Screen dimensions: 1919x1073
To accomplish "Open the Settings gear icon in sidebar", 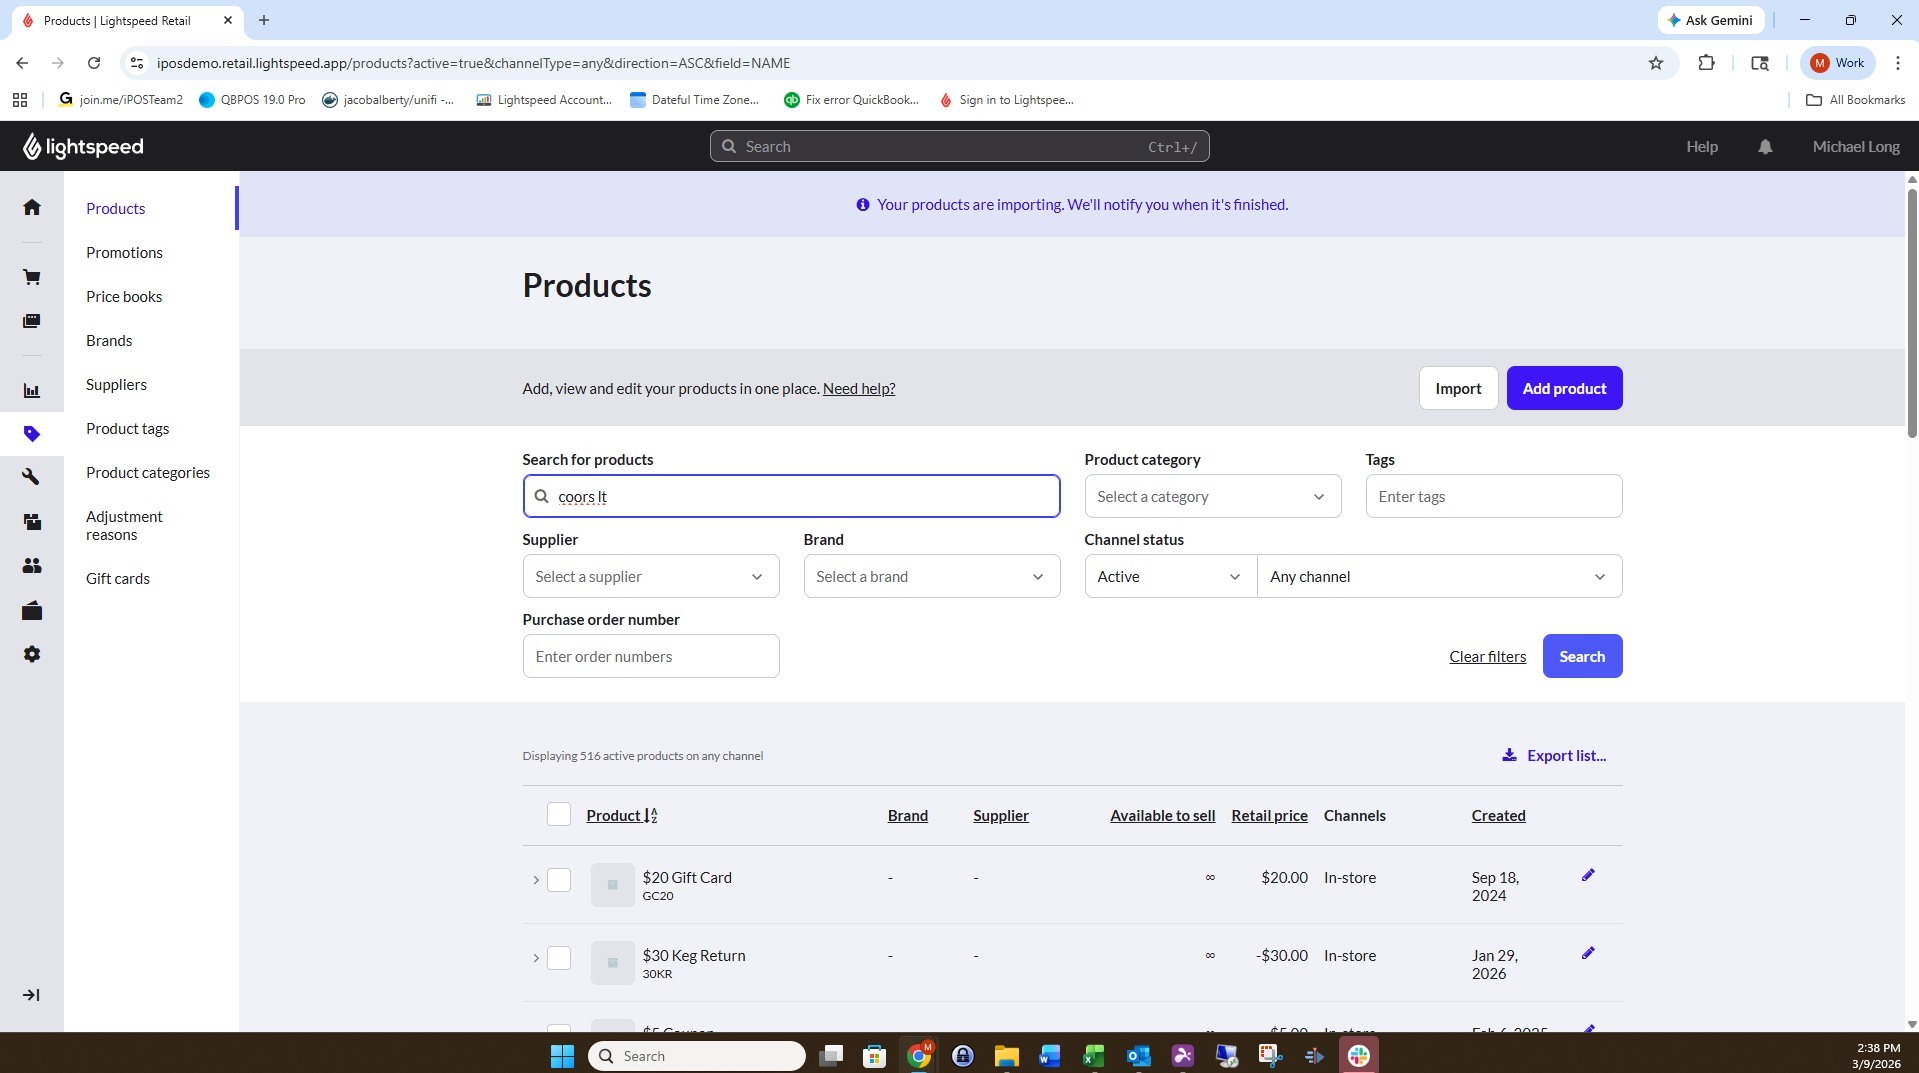I will pyautogui.click(x=32, y=654).
